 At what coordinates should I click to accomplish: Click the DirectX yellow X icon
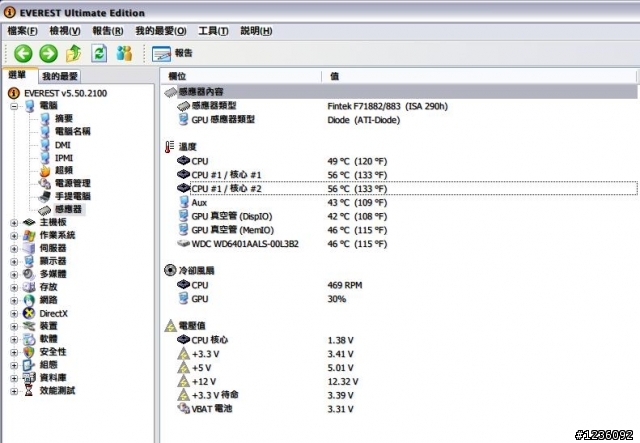click(x=29, y=314)
